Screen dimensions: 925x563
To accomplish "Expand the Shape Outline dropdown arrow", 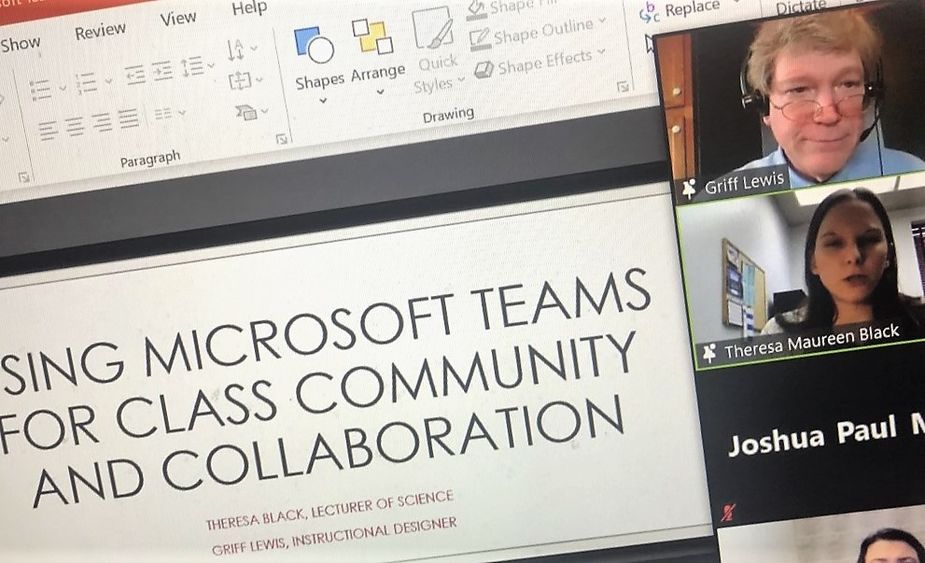I will [x=602, y=21].
